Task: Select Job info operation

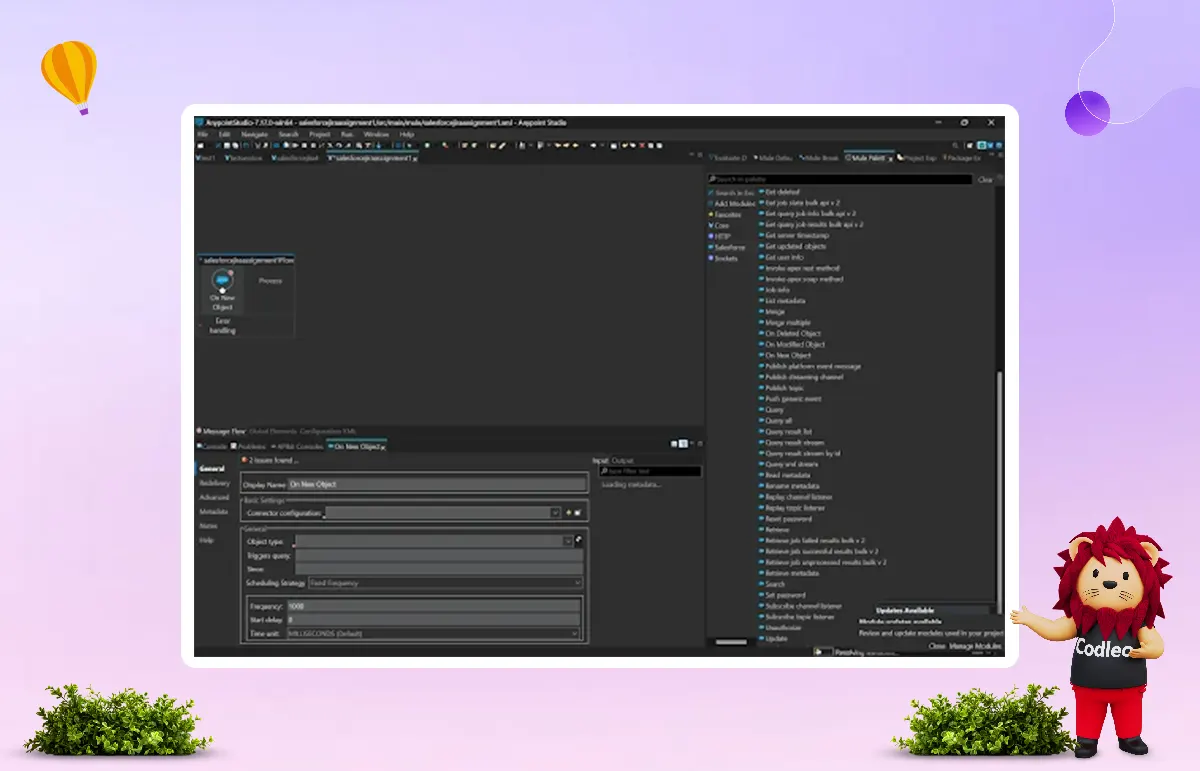Action: [x=776, y=290]
